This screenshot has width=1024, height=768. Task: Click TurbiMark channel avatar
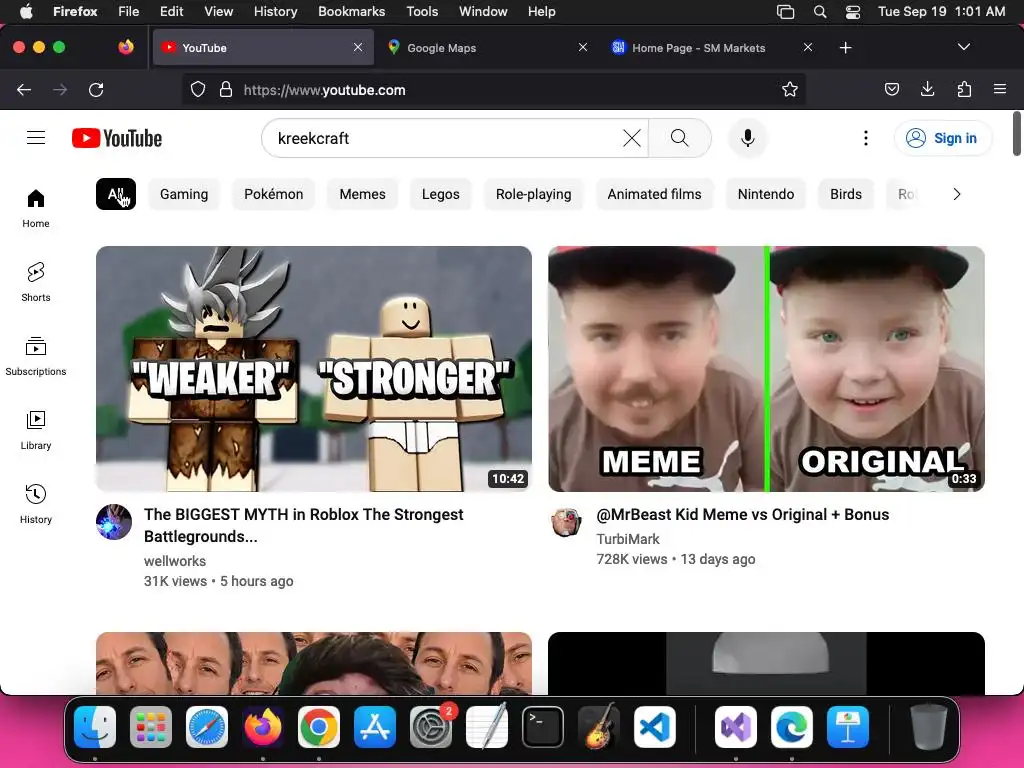(566, 522)
